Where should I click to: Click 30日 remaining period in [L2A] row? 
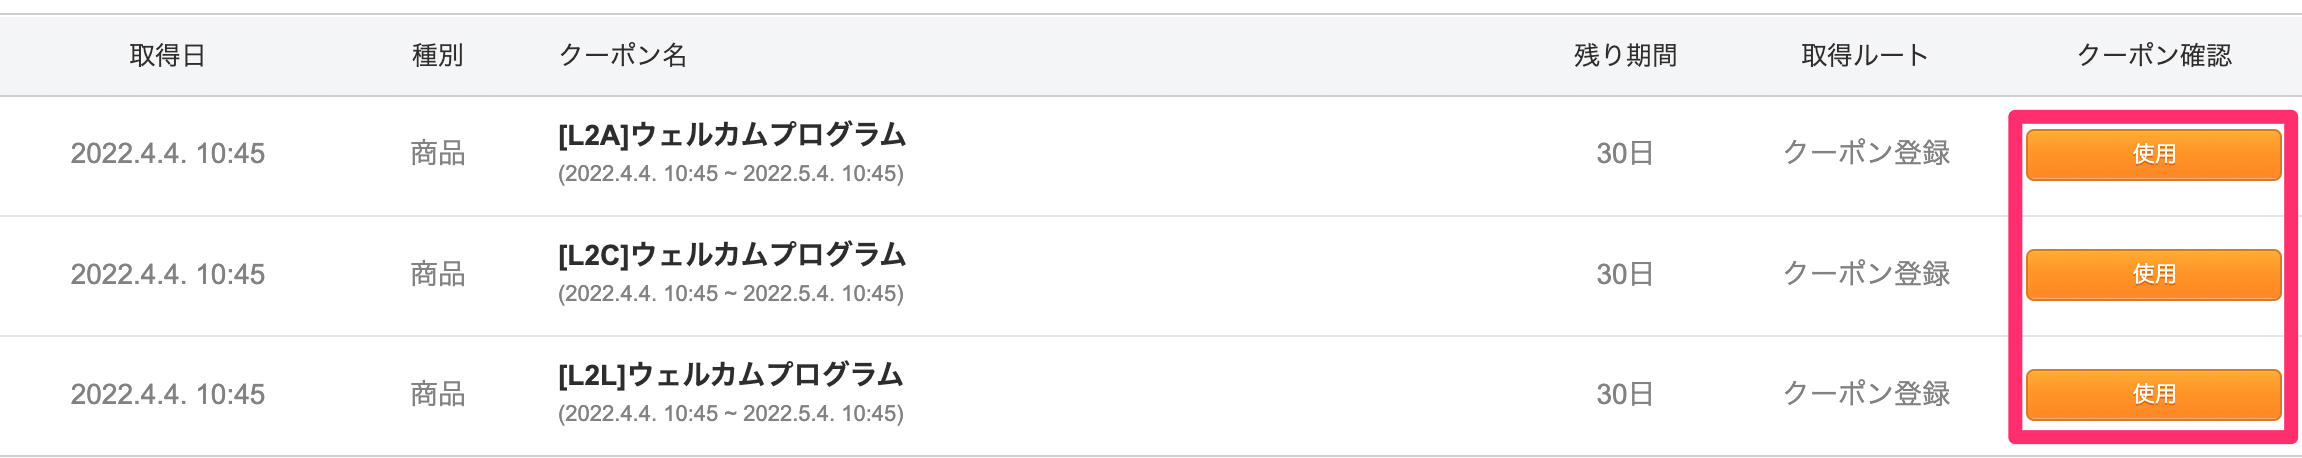click(1624, 153)
